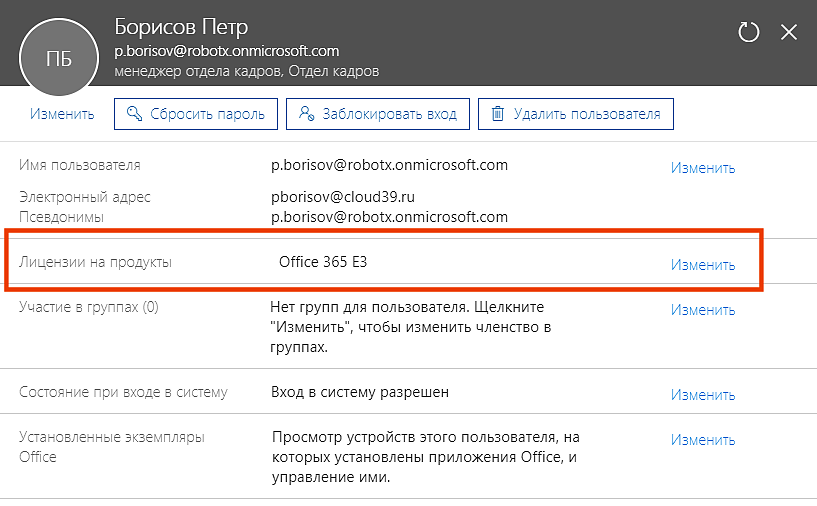Click the top Изменить link under avatar
The image size is (817, 506).
pyautogui.click(x=62, y=114)
